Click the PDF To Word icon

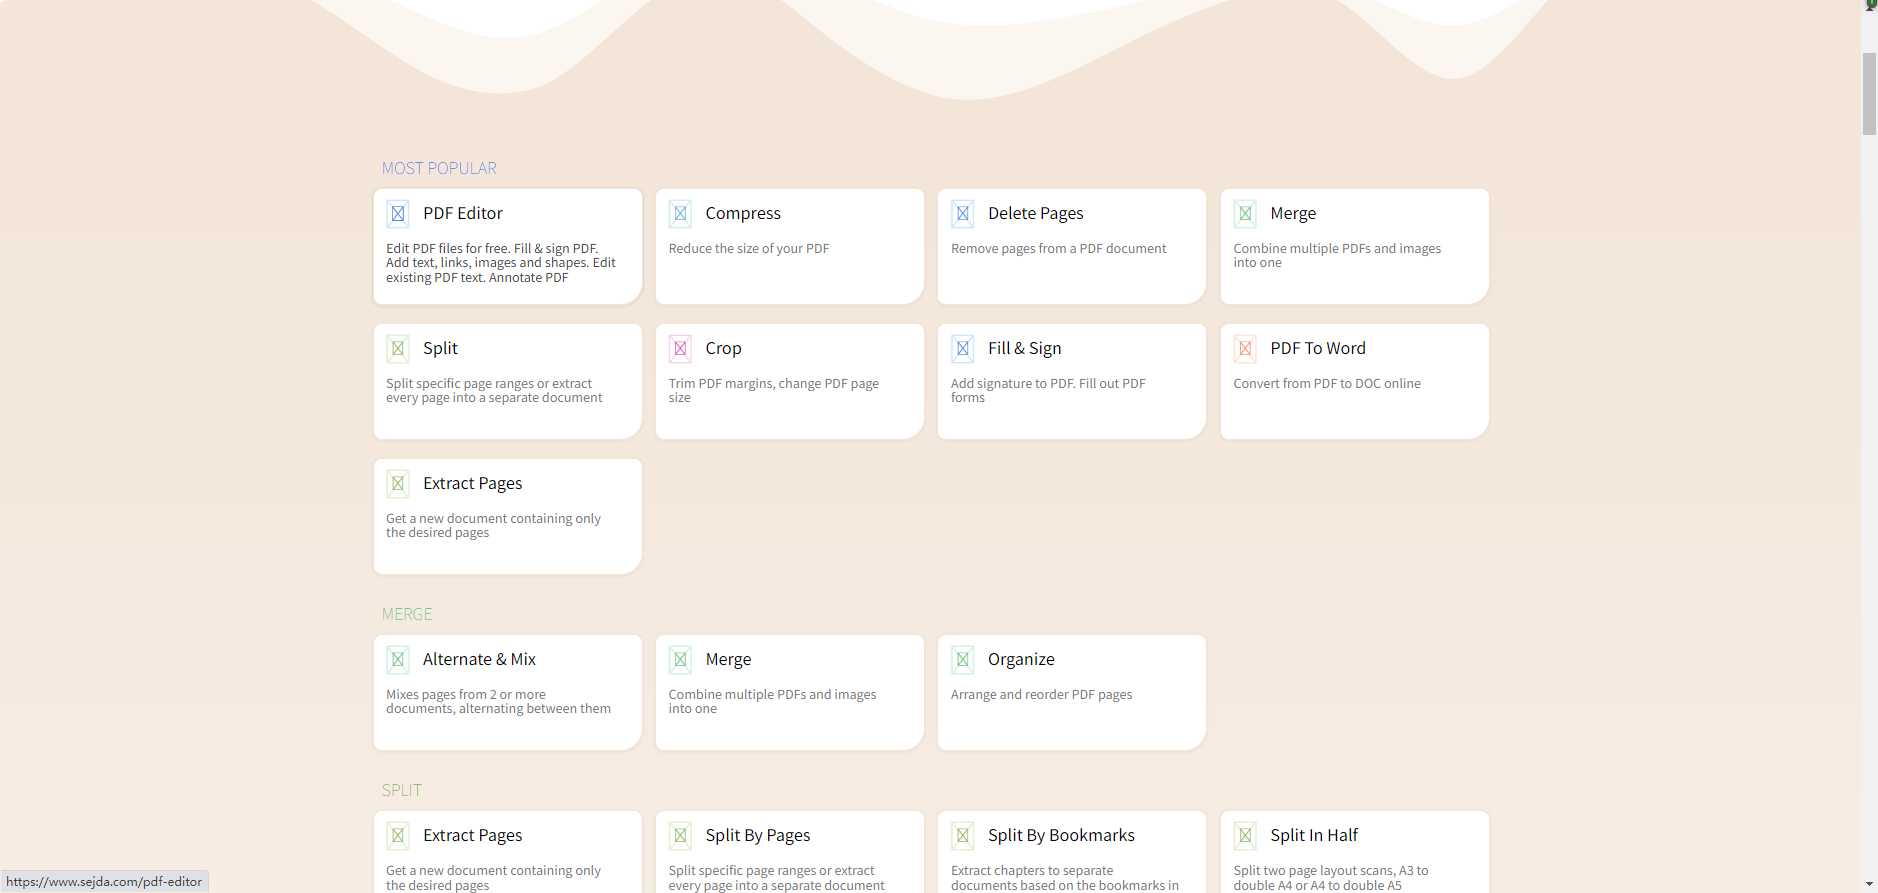pyautogui.click(x=1245, y=348)
